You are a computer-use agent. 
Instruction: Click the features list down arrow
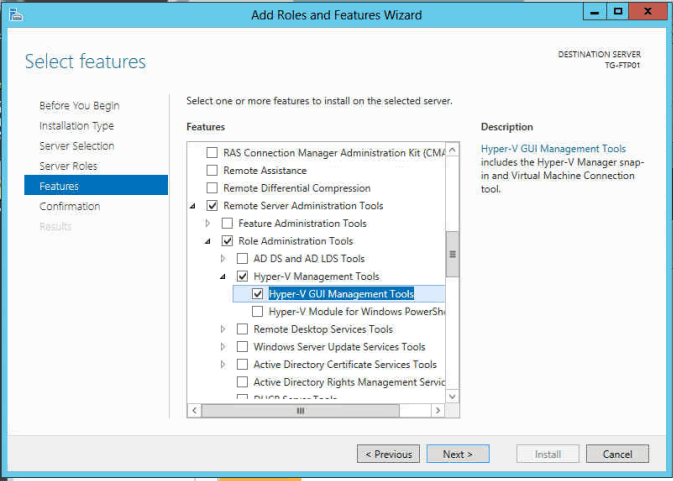coord(452,396)
